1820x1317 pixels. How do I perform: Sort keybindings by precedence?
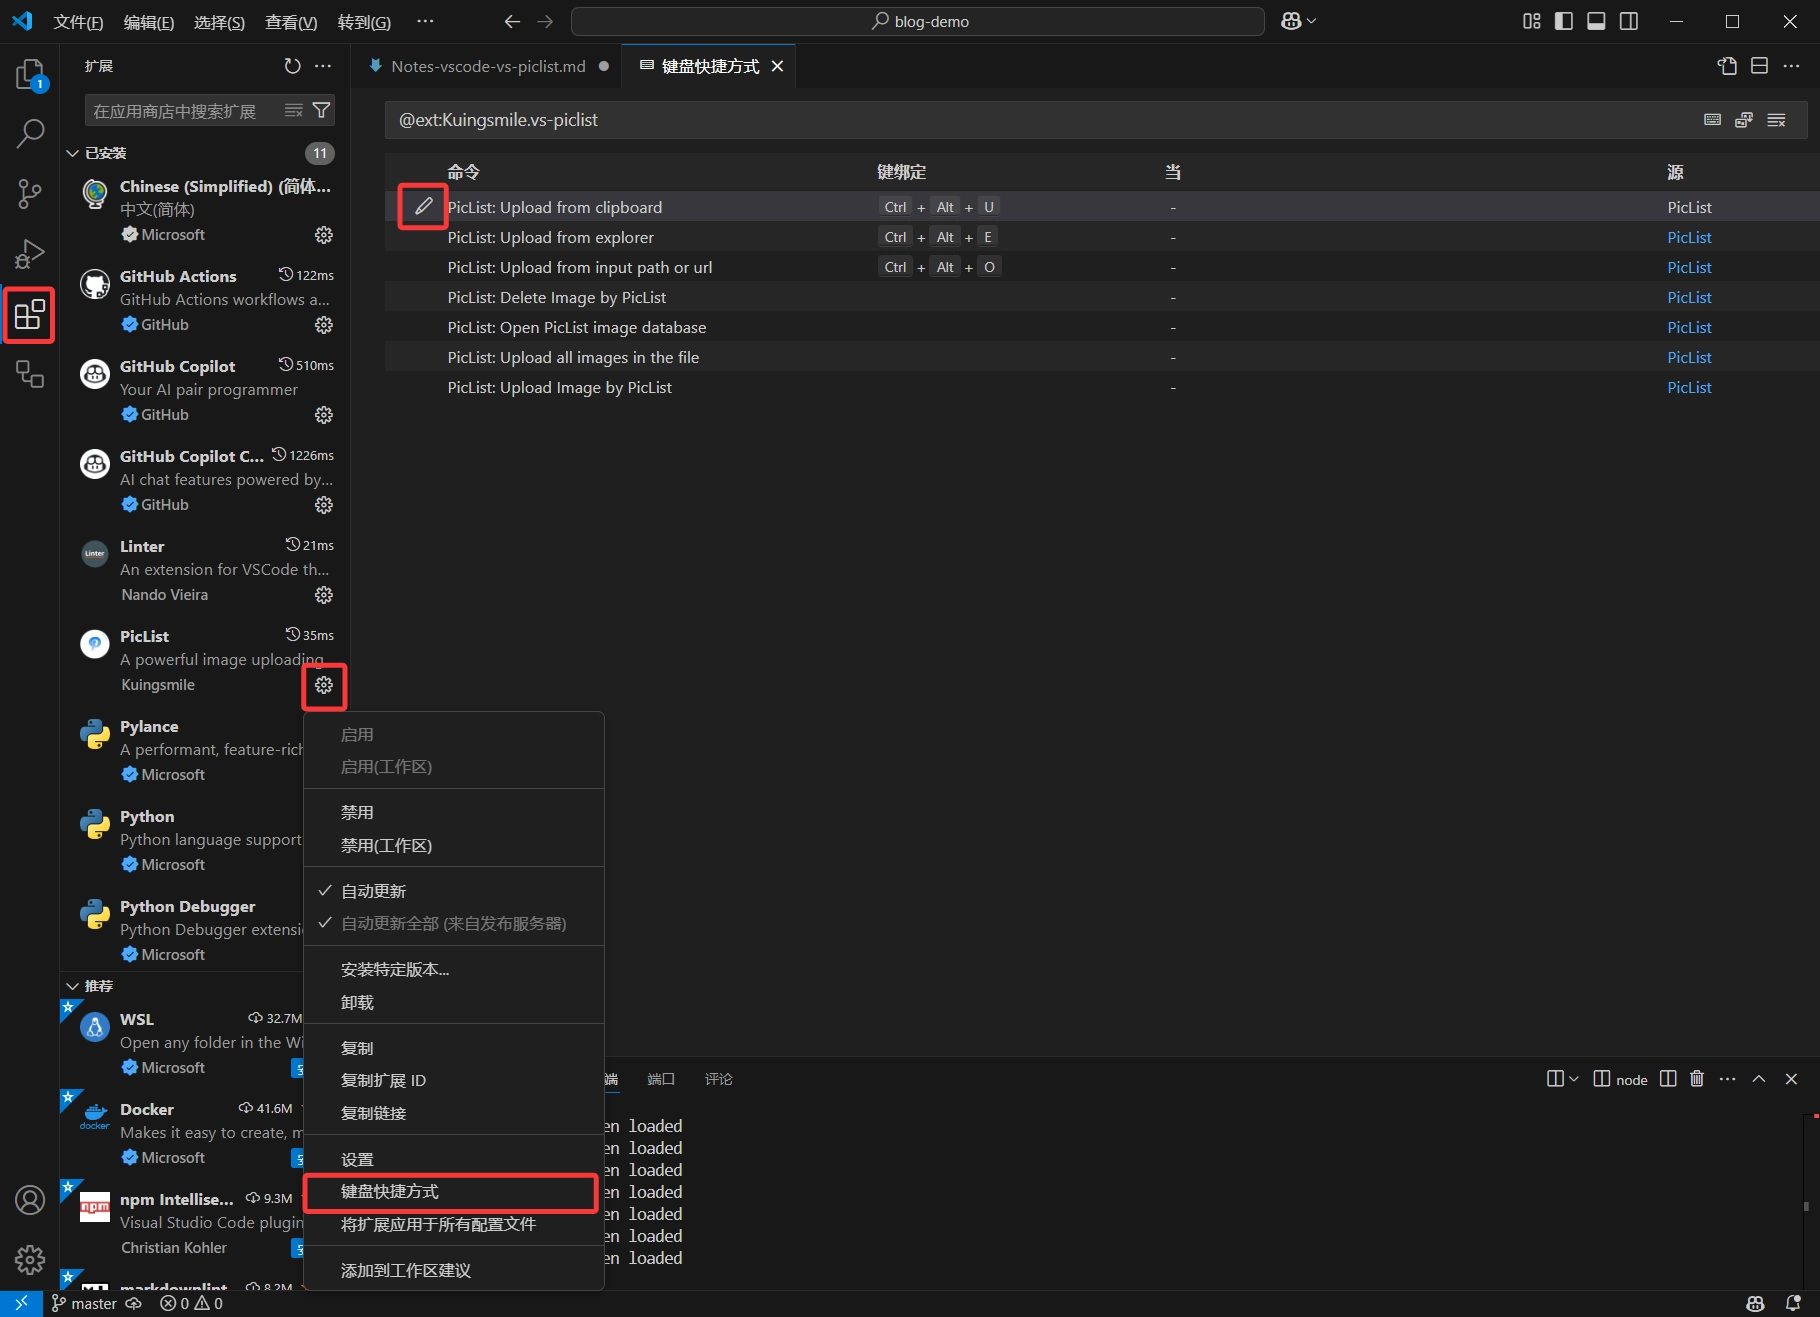click(1744, 120)
